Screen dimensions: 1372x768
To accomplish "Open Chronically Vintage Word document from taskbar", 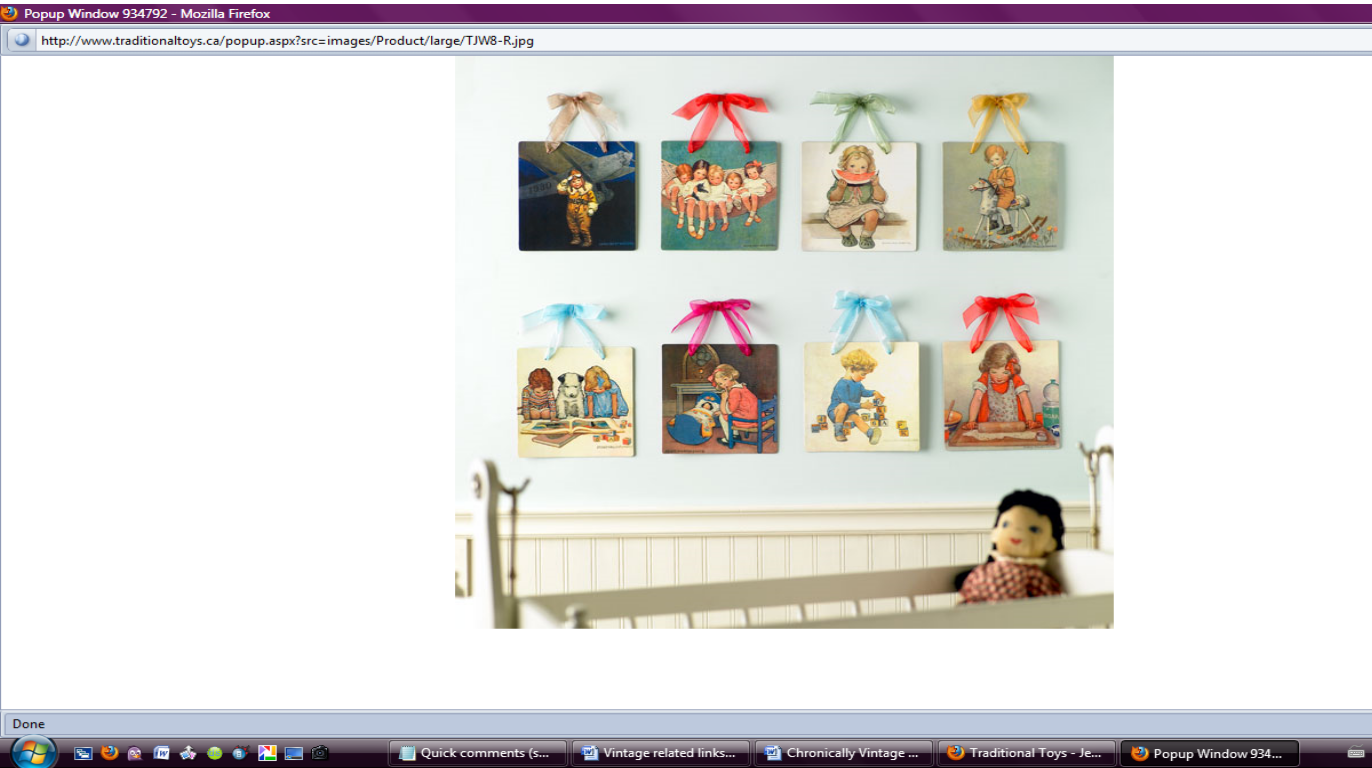I will (x=844, y=753).
